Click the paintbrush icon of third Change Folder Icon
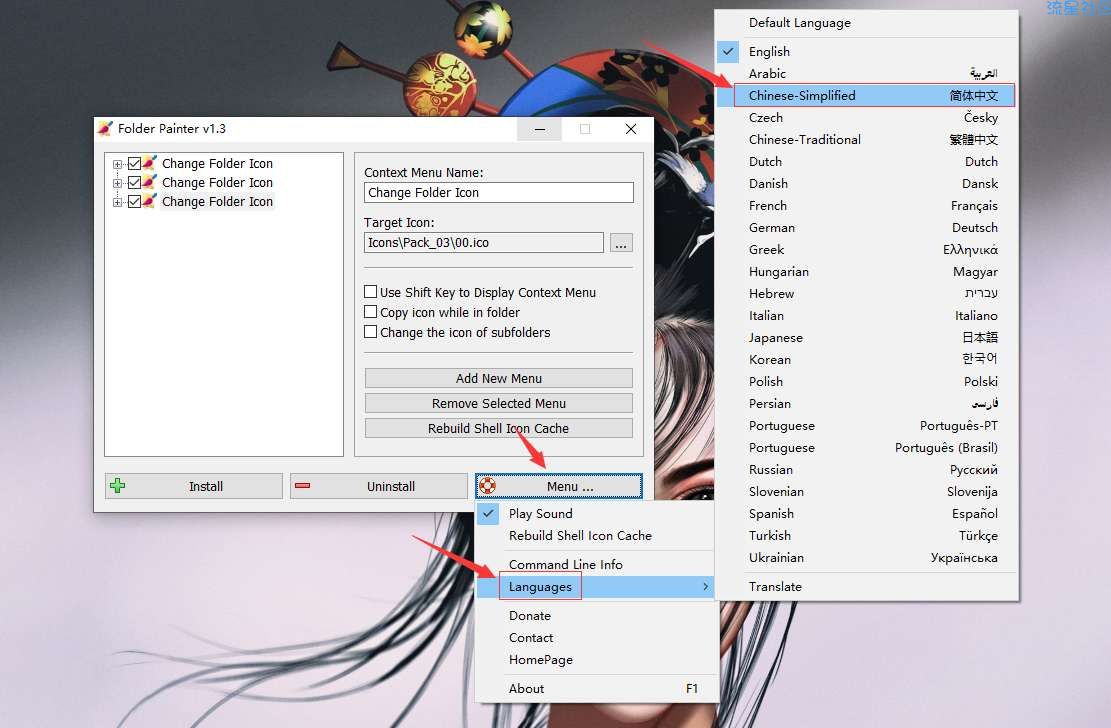 [150, 201]
